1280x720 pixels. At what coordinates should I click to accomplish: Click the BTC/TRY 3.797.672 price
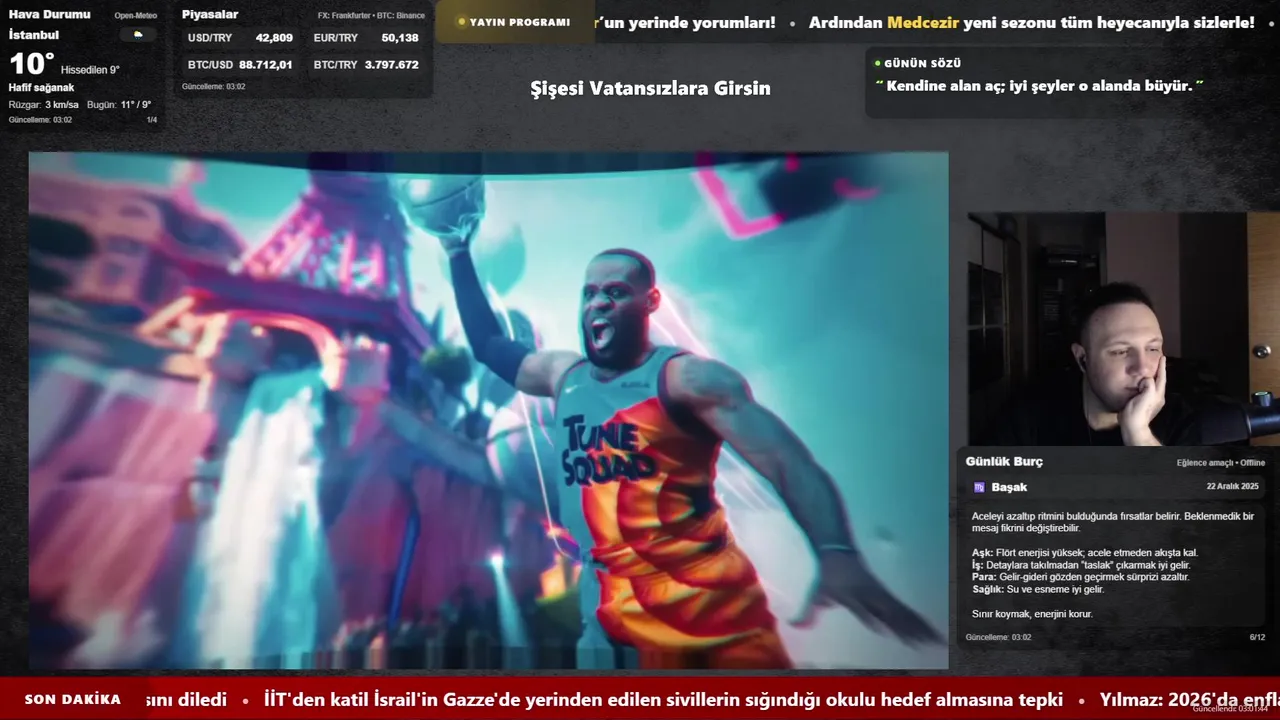click(x=366, y=65)
